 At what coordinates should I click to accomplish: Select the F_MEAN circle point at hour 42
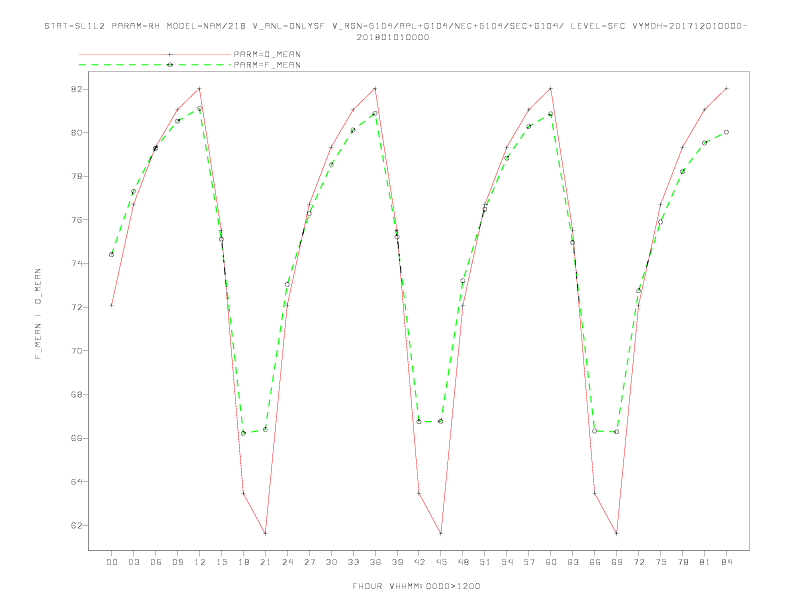[419, 421]
